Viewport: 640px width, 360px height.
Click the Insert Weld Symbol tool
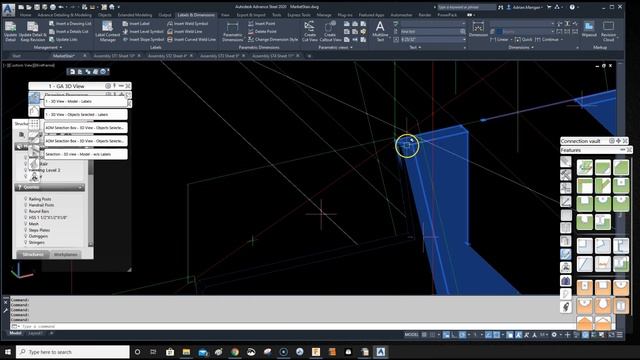[188, 24]
